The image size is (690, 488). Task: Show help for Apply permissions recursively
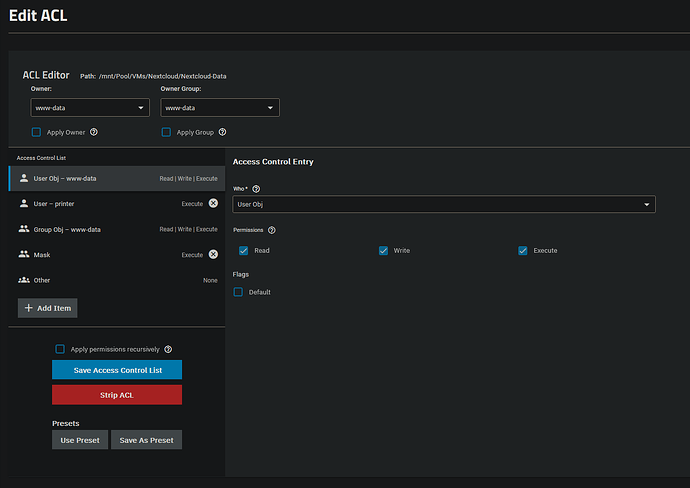click(x=168, y=349)
